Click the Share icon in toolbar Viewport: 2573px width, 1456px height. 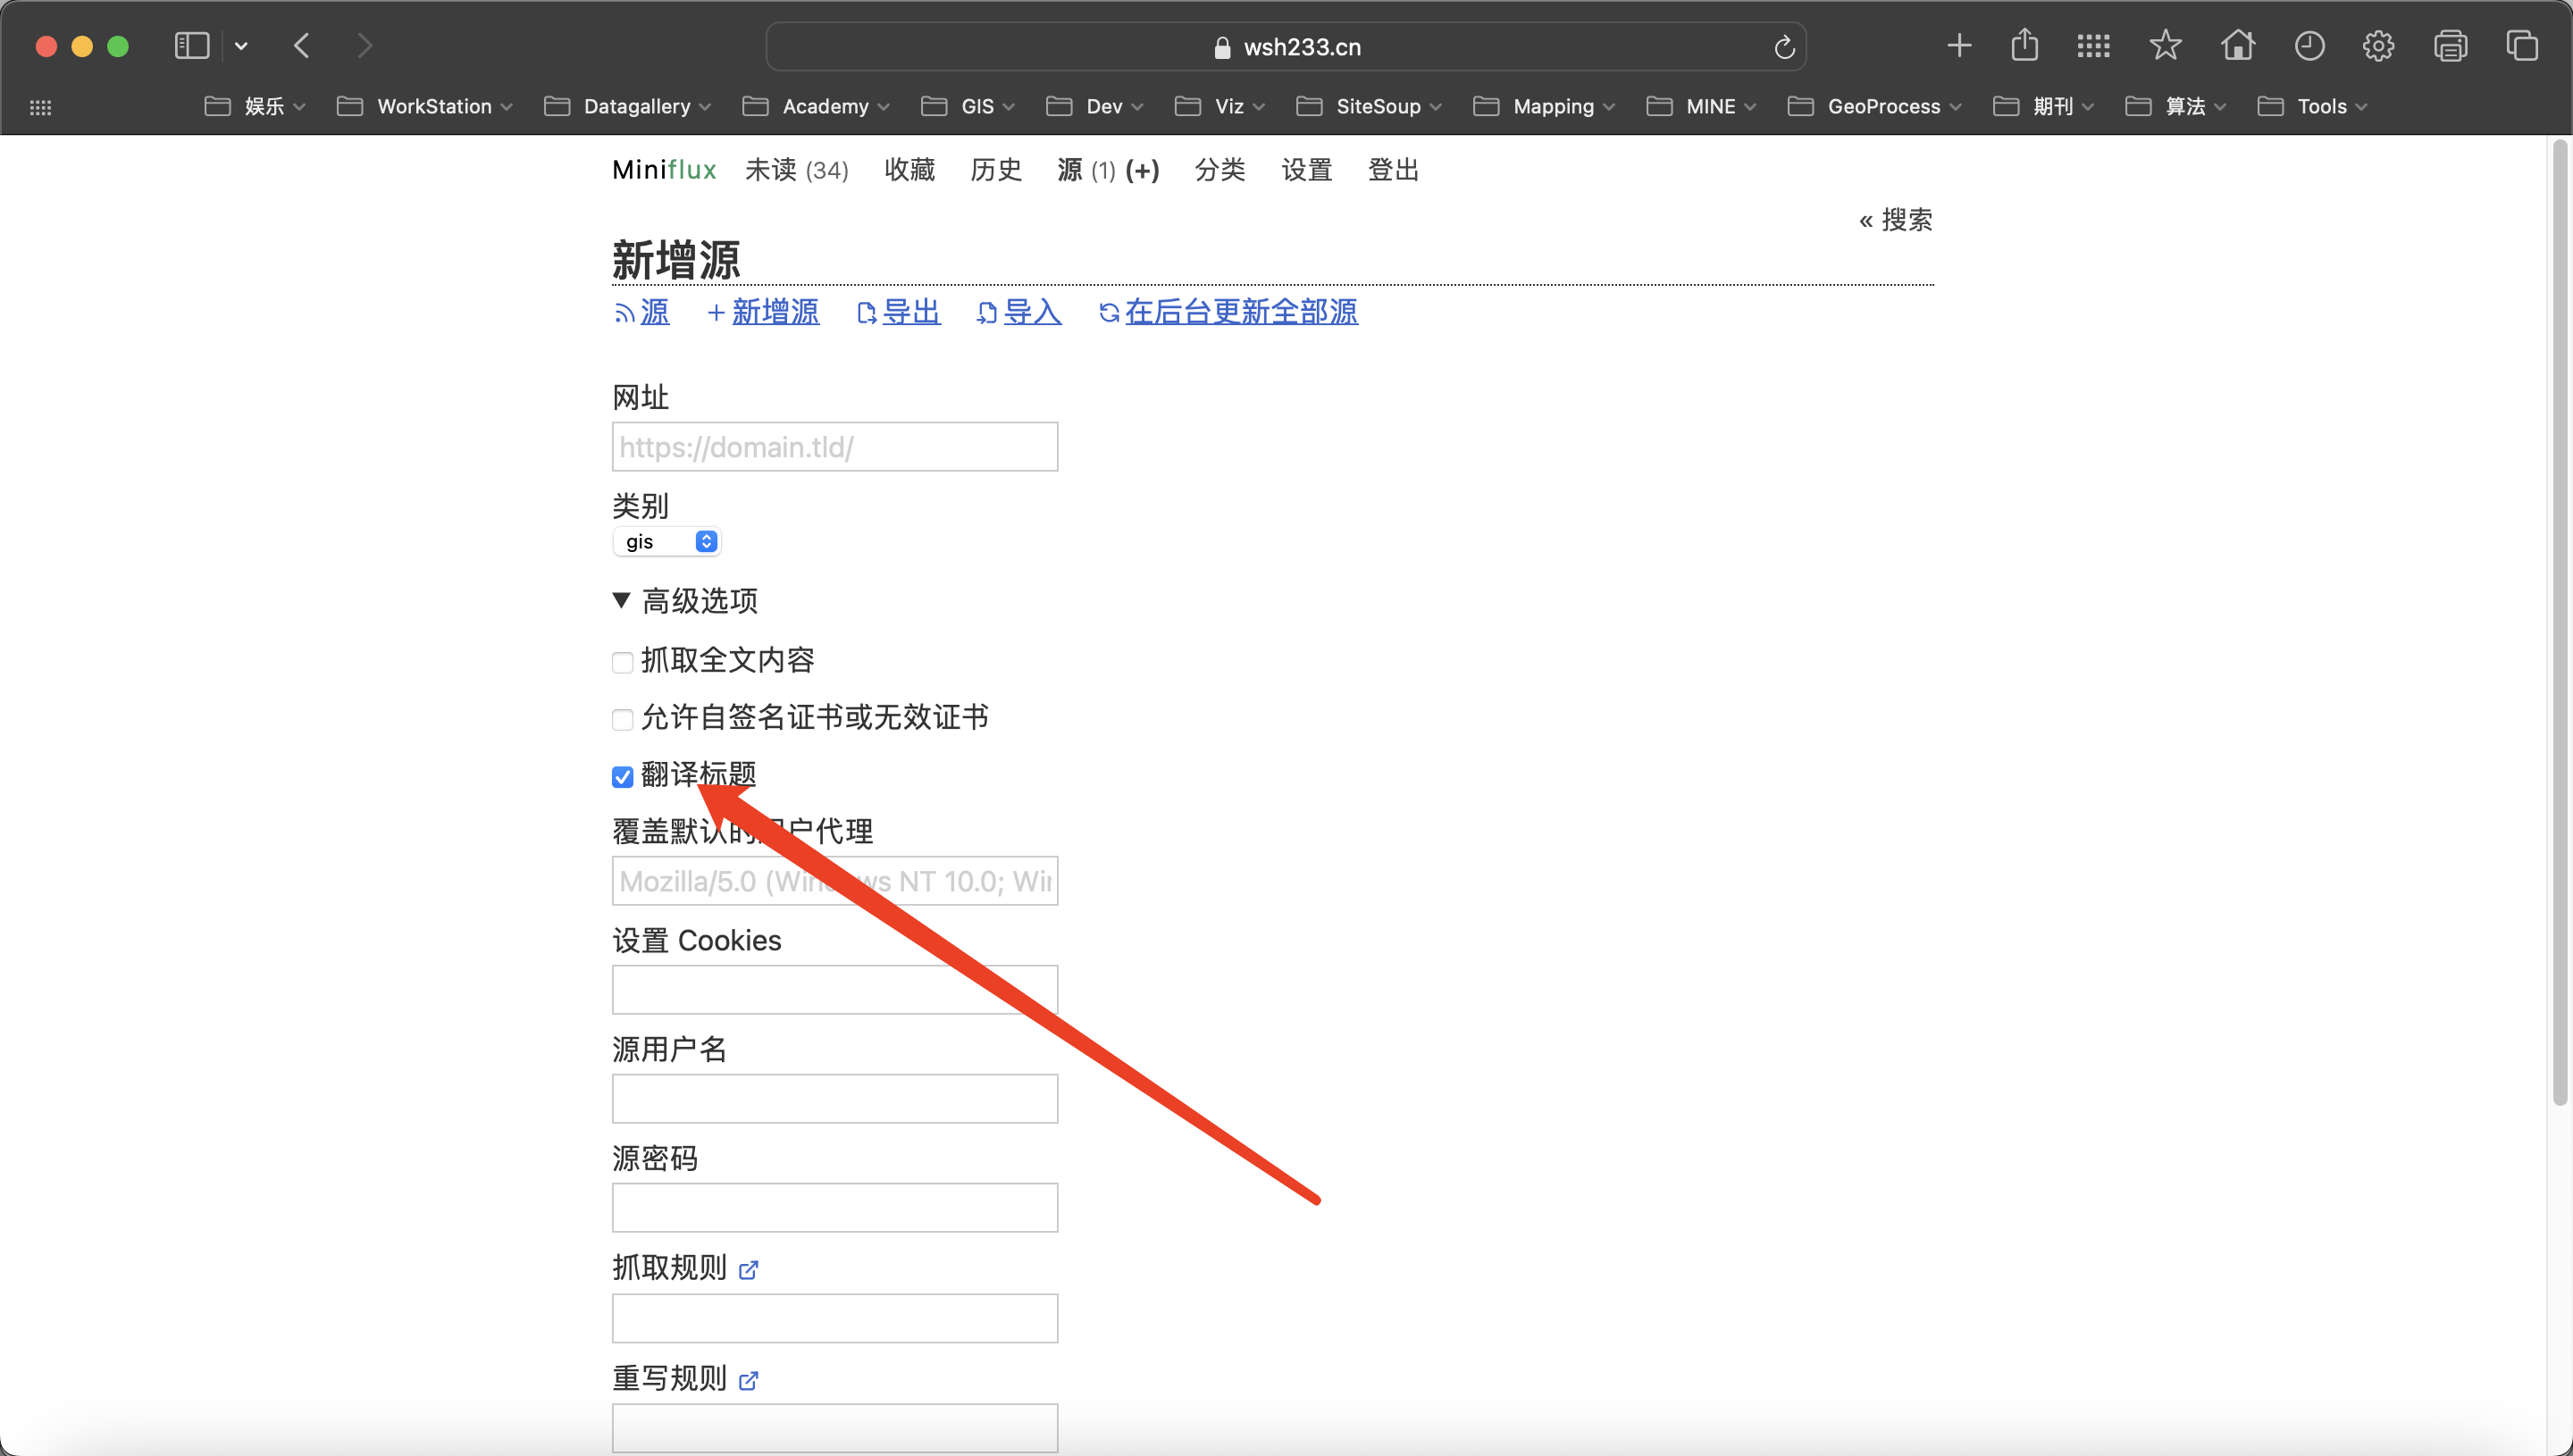tap(2024, 45)
